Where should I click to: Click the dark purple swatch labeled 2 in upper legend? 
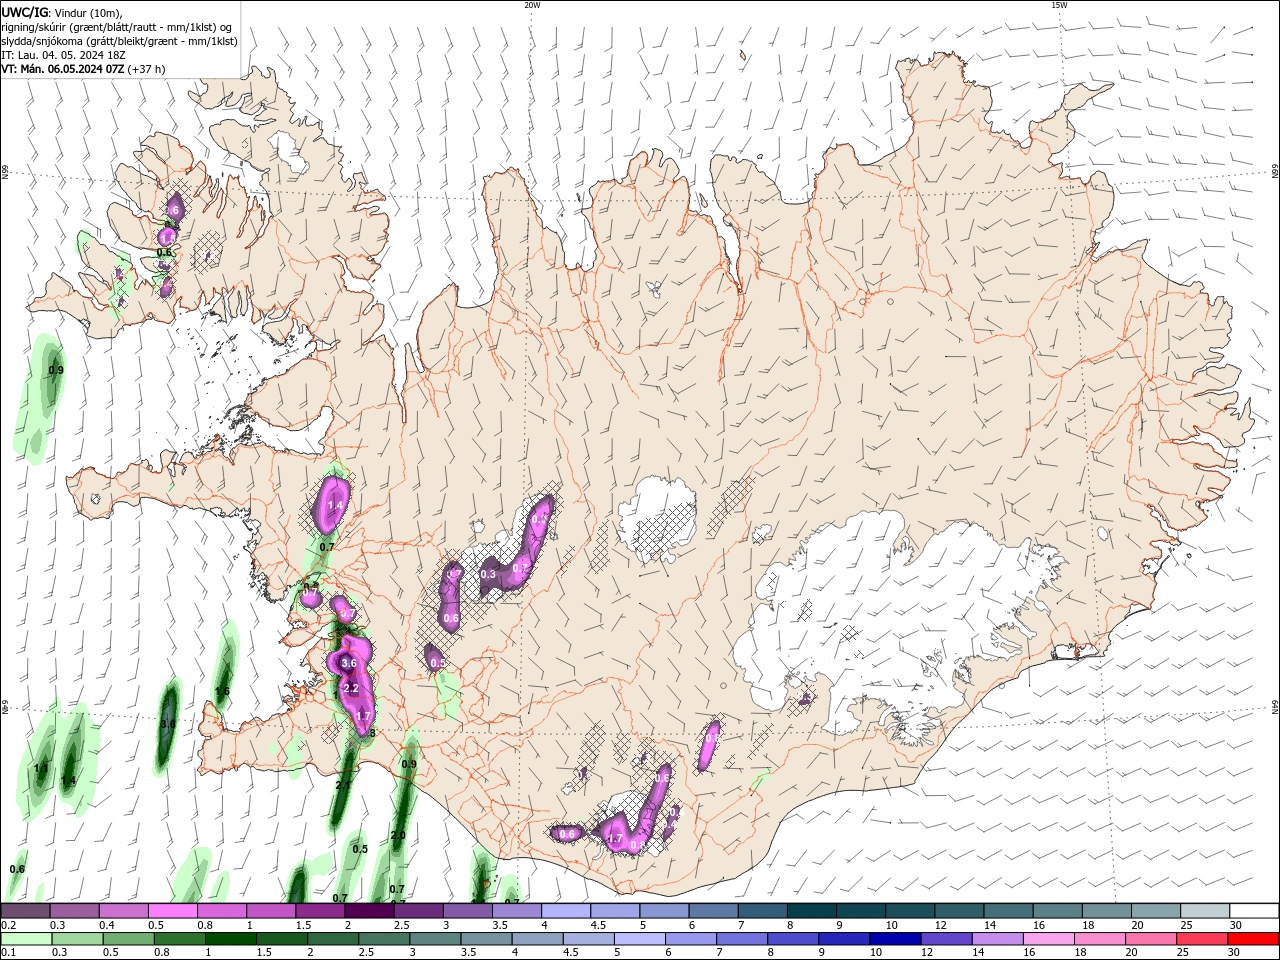[x=369, y=910]
